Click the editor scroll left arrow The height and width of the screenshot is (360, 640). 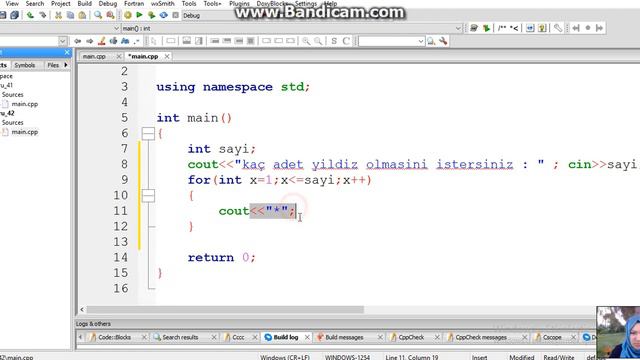pos(82,310)
